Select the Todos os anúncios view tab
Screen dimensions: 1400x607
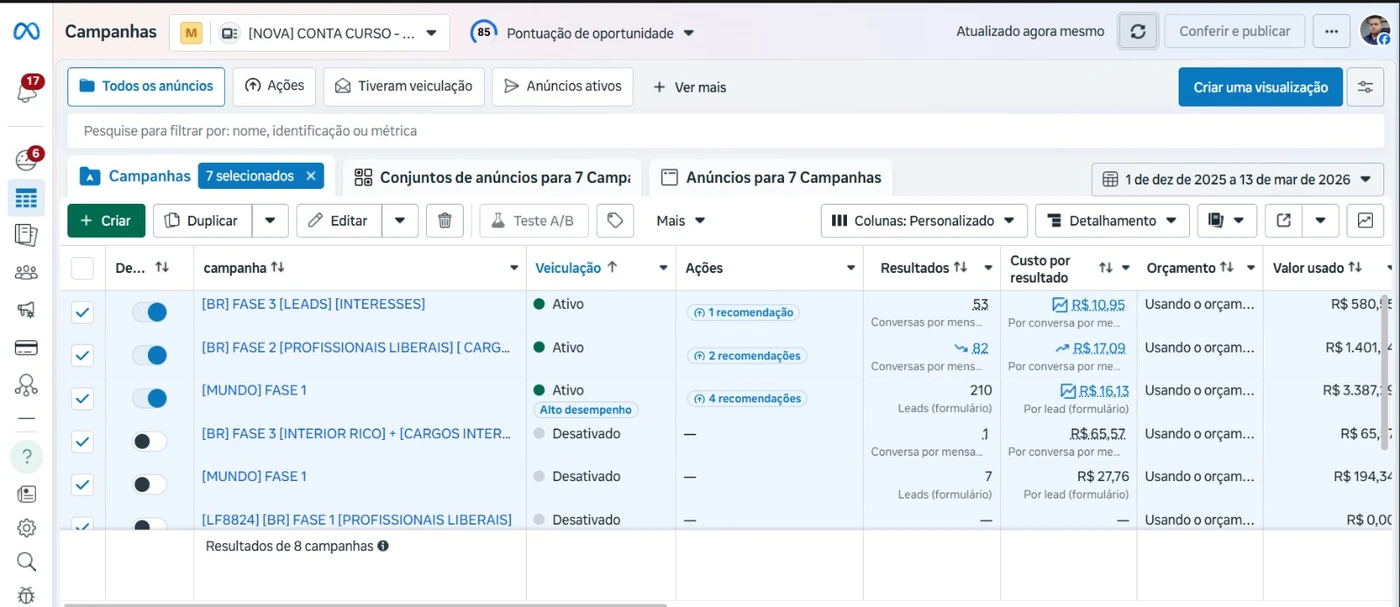coord(146,87)
